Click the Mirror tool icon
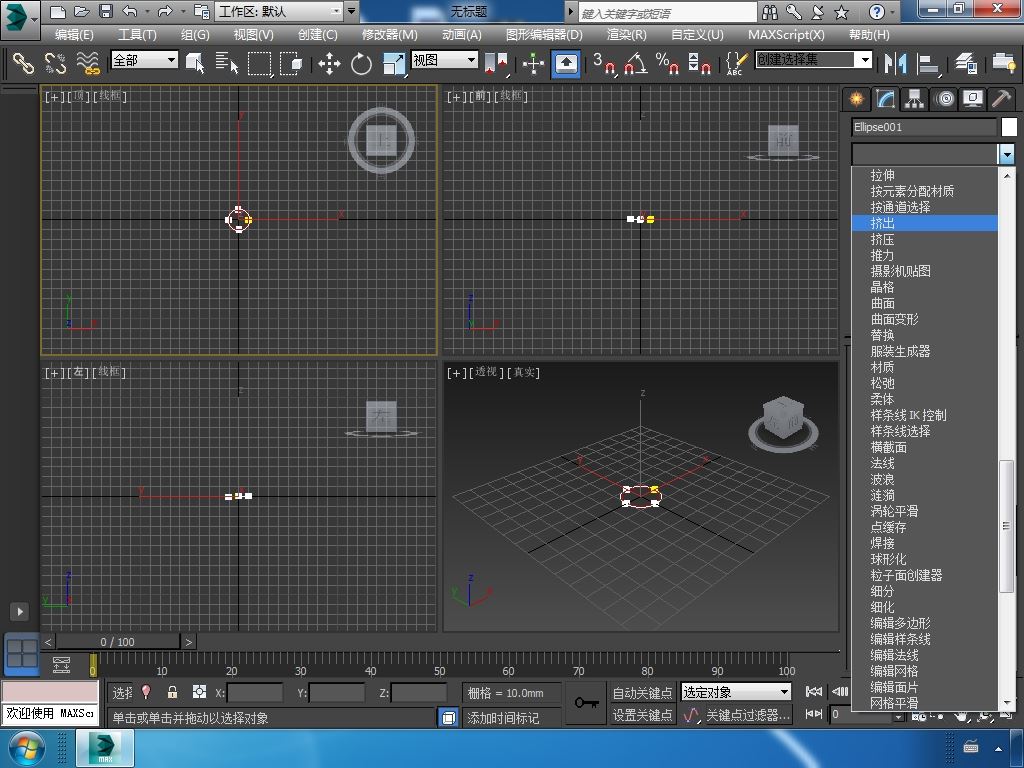The width and height of the screenshot is (1024, 768). pyautogui.click(x=893, y=63)
